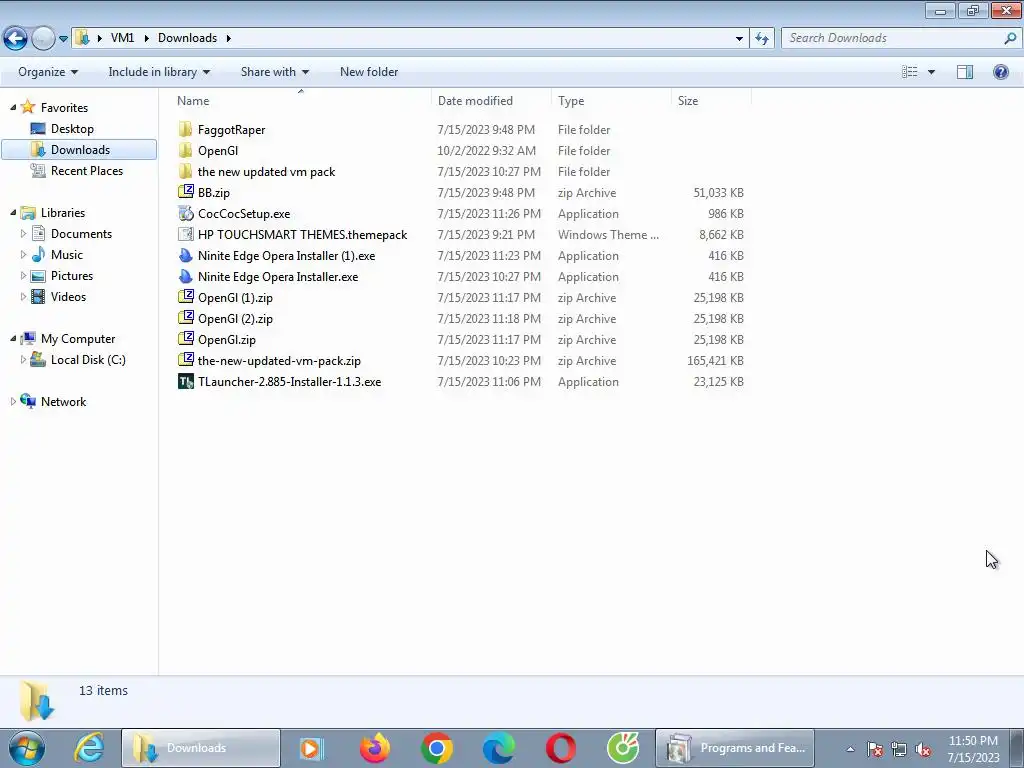Select the-new-updated-vm-pack.zip icon
Screen dimensions: 1024x768
(x=185, y=360)
